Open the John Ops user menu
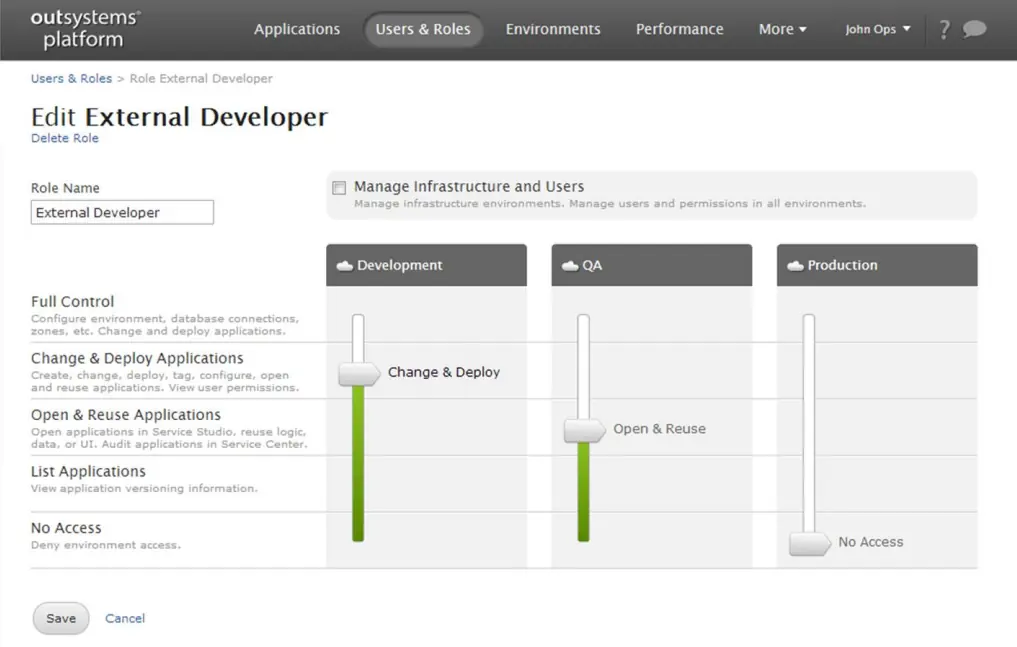 tap(878, 29)
